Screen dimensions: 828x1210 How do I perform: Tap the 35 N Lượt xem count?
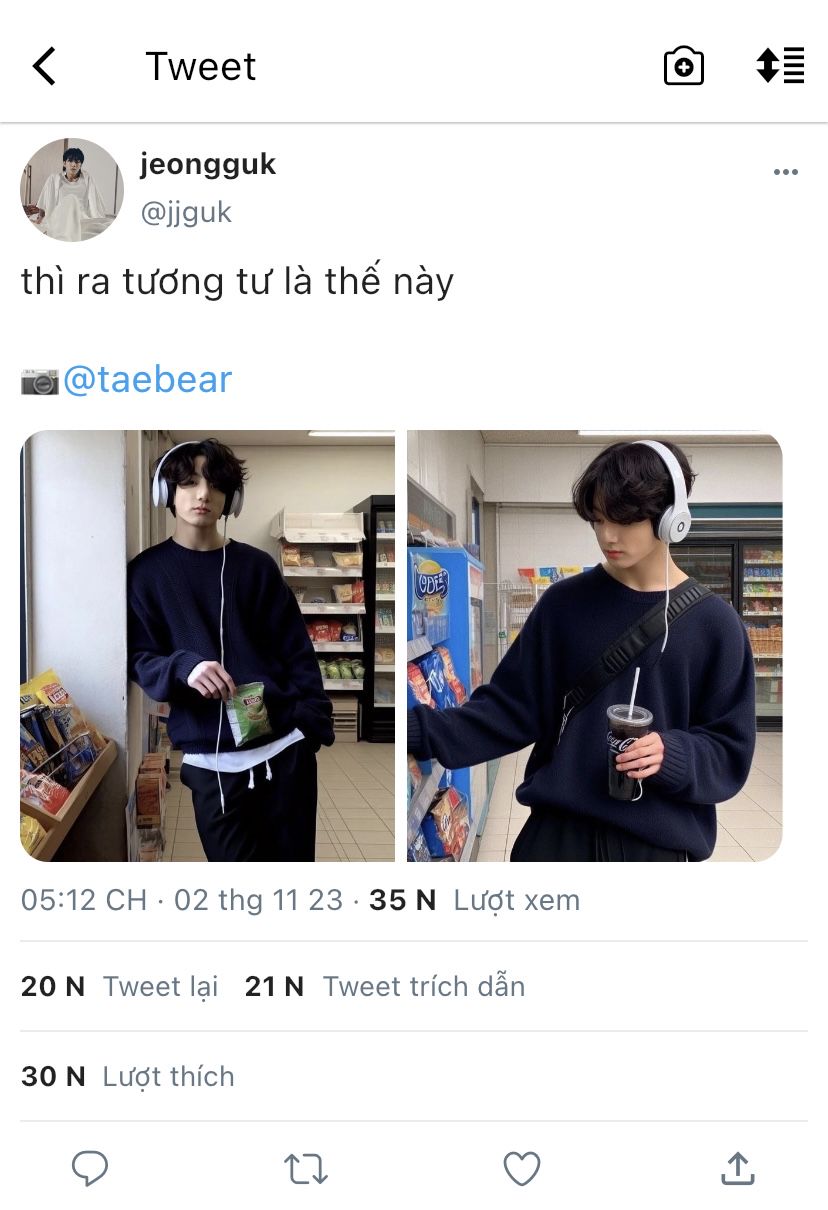(x=475, y=900)
